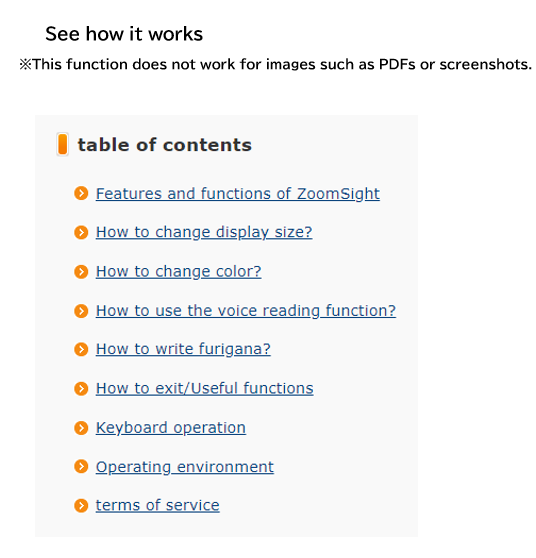Viewport: 536px width, 558px height.
Task: Open Features and functions of ZoomSight link
Action: 238,194
